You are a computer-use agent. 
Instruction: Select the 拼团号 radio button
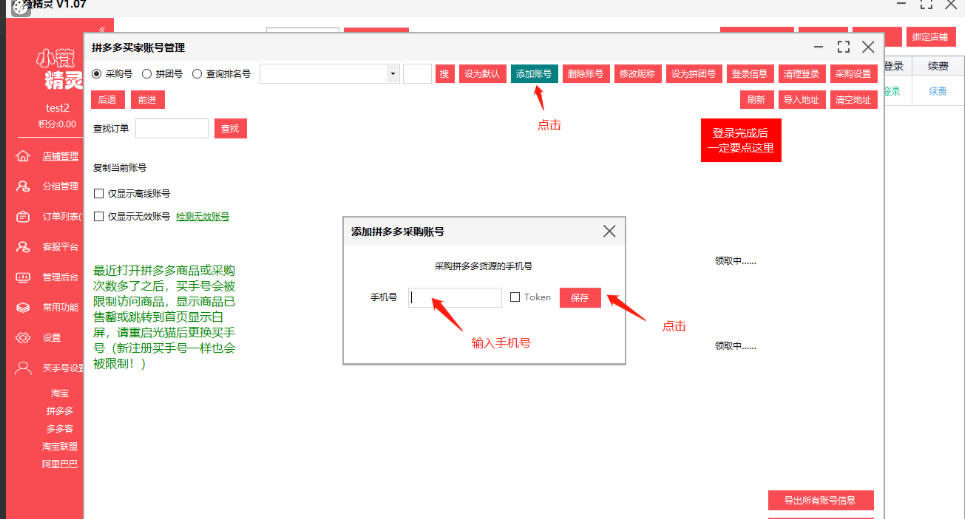[147, 74]
